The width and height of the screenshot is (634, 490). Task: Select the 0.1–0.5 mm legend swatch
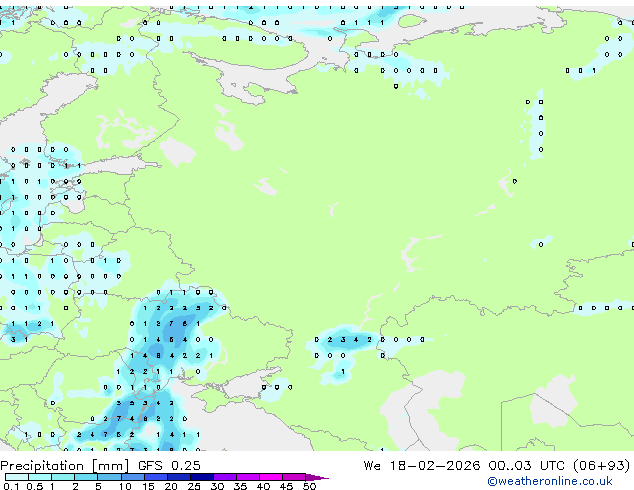(17, 477)
